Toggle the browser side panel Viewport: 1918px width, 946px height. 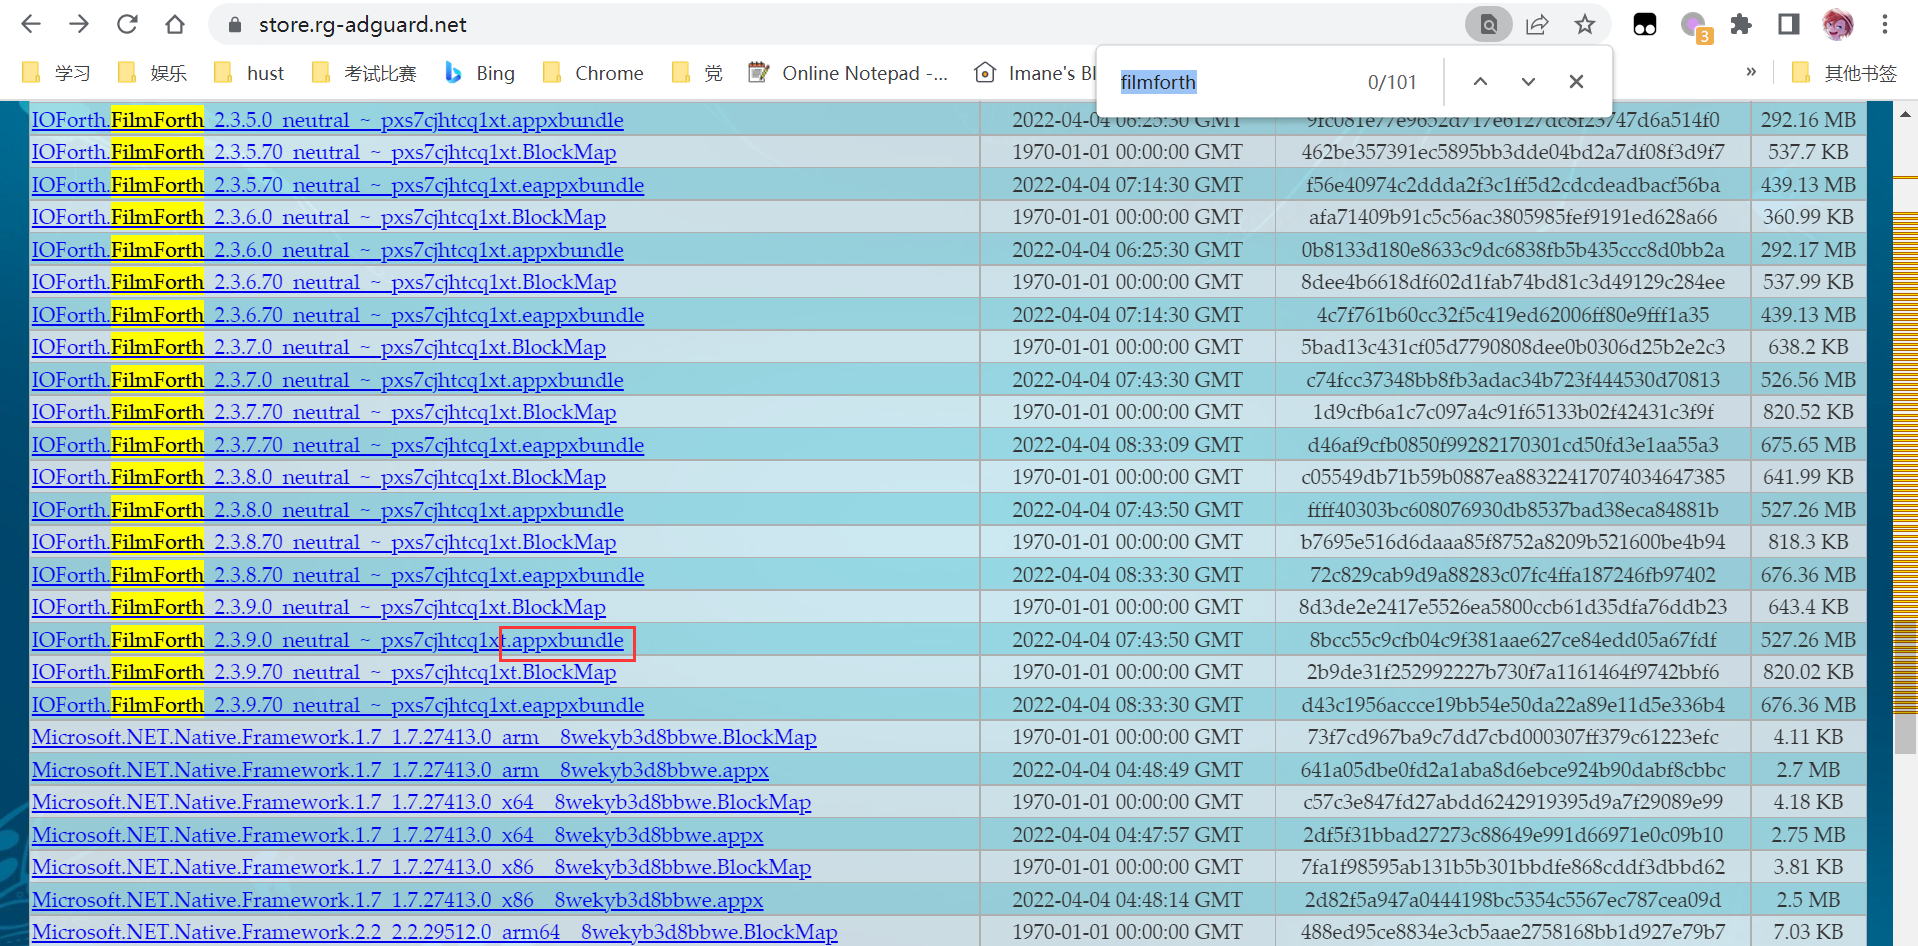pyautogui.click(x=1789, y=24)
